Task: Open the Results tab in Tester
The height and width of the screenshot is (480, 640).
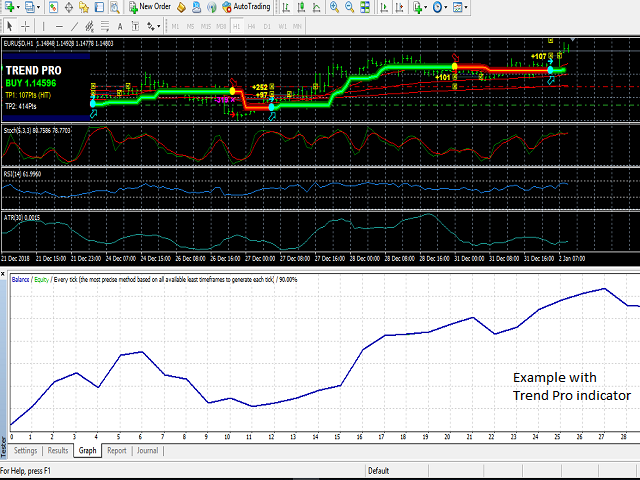Action: [x=58, y=451]
